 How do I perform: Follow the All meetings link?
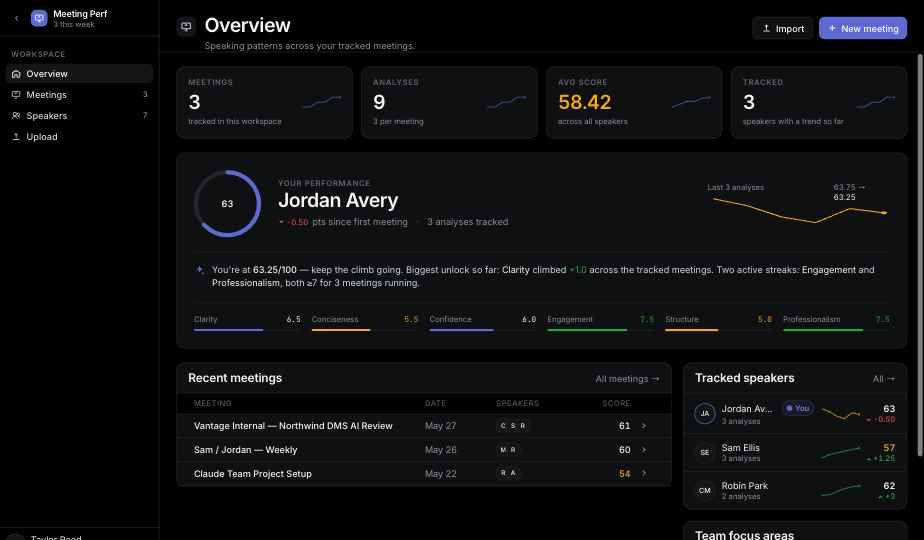pyautogui.click(x=627, y=379)
